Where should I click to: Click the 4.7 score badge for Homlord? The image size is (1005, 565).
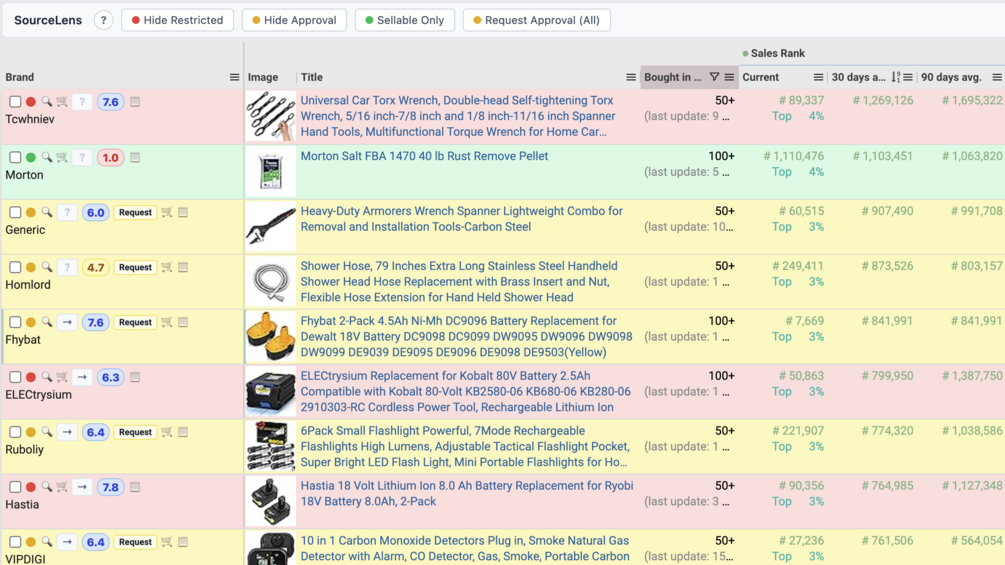point(96,268)
